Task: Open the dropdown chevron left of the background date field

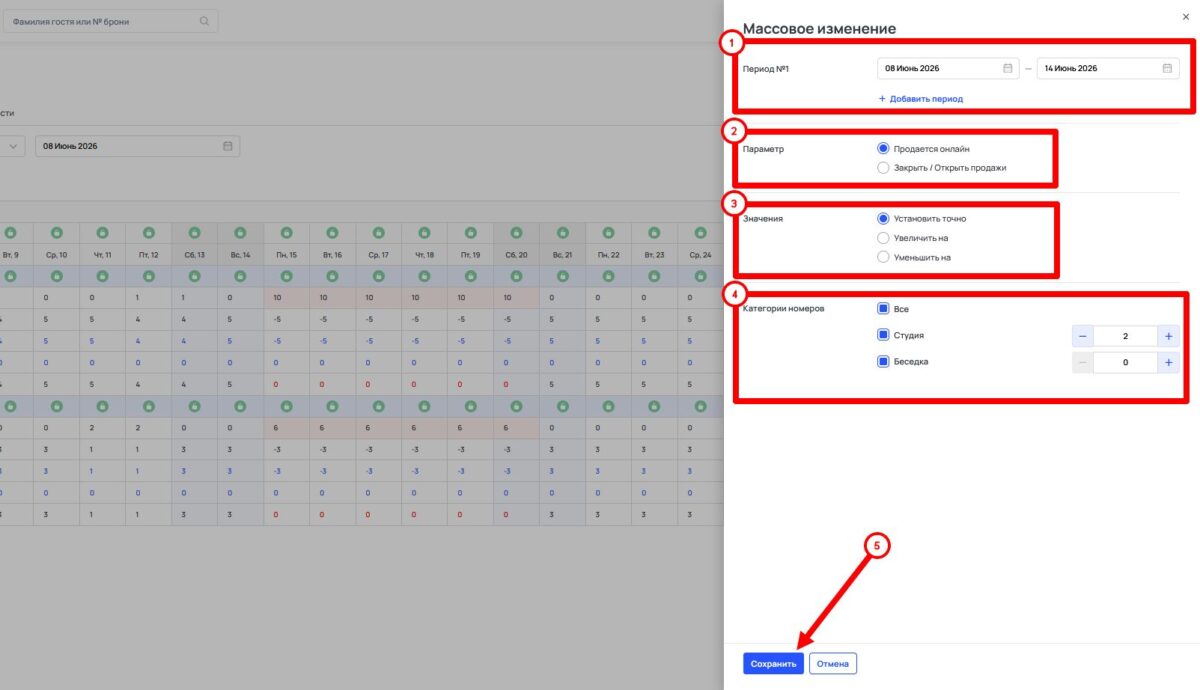Action: [x=14, y=146]
